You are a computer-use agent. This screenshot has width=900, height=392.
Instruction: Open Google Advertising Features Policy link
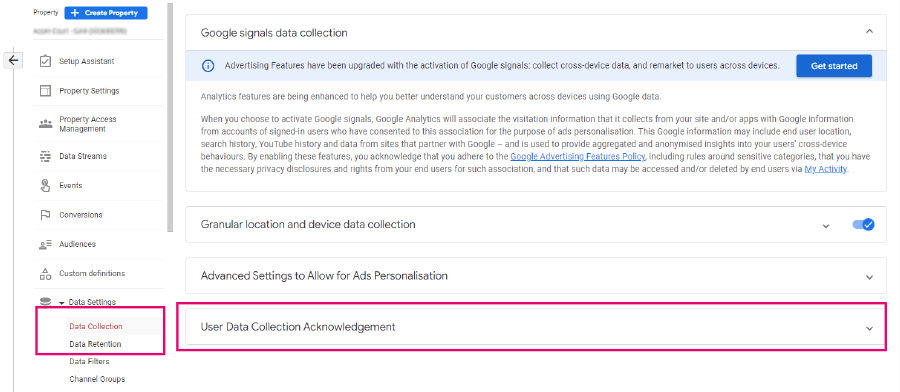coord(578,157)
